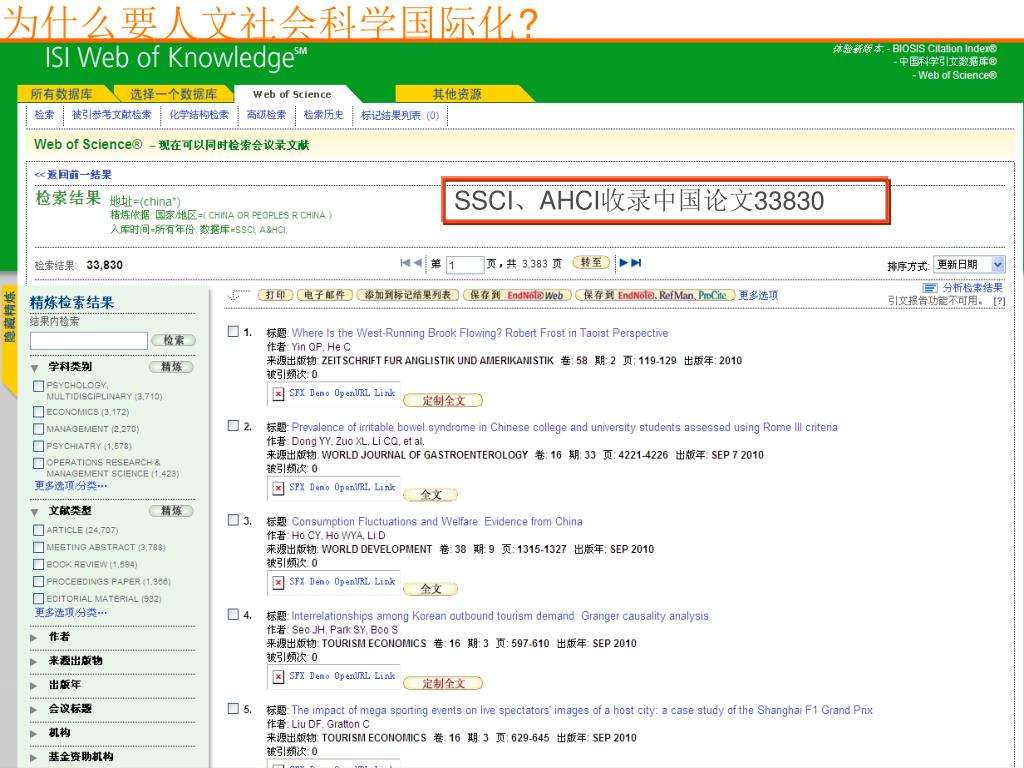Open the sort by 更新日期 dropdown

point(969,264)
